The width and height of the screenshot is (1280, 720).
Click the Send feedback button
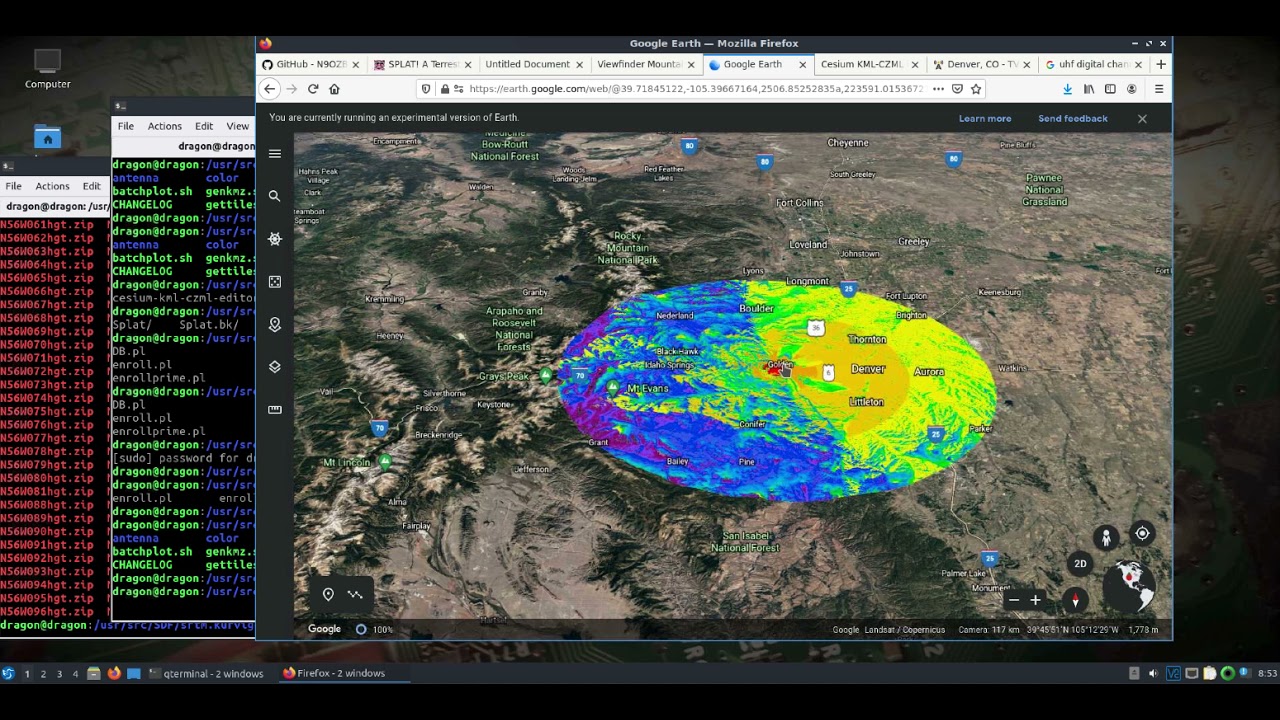click(1072, 118)
